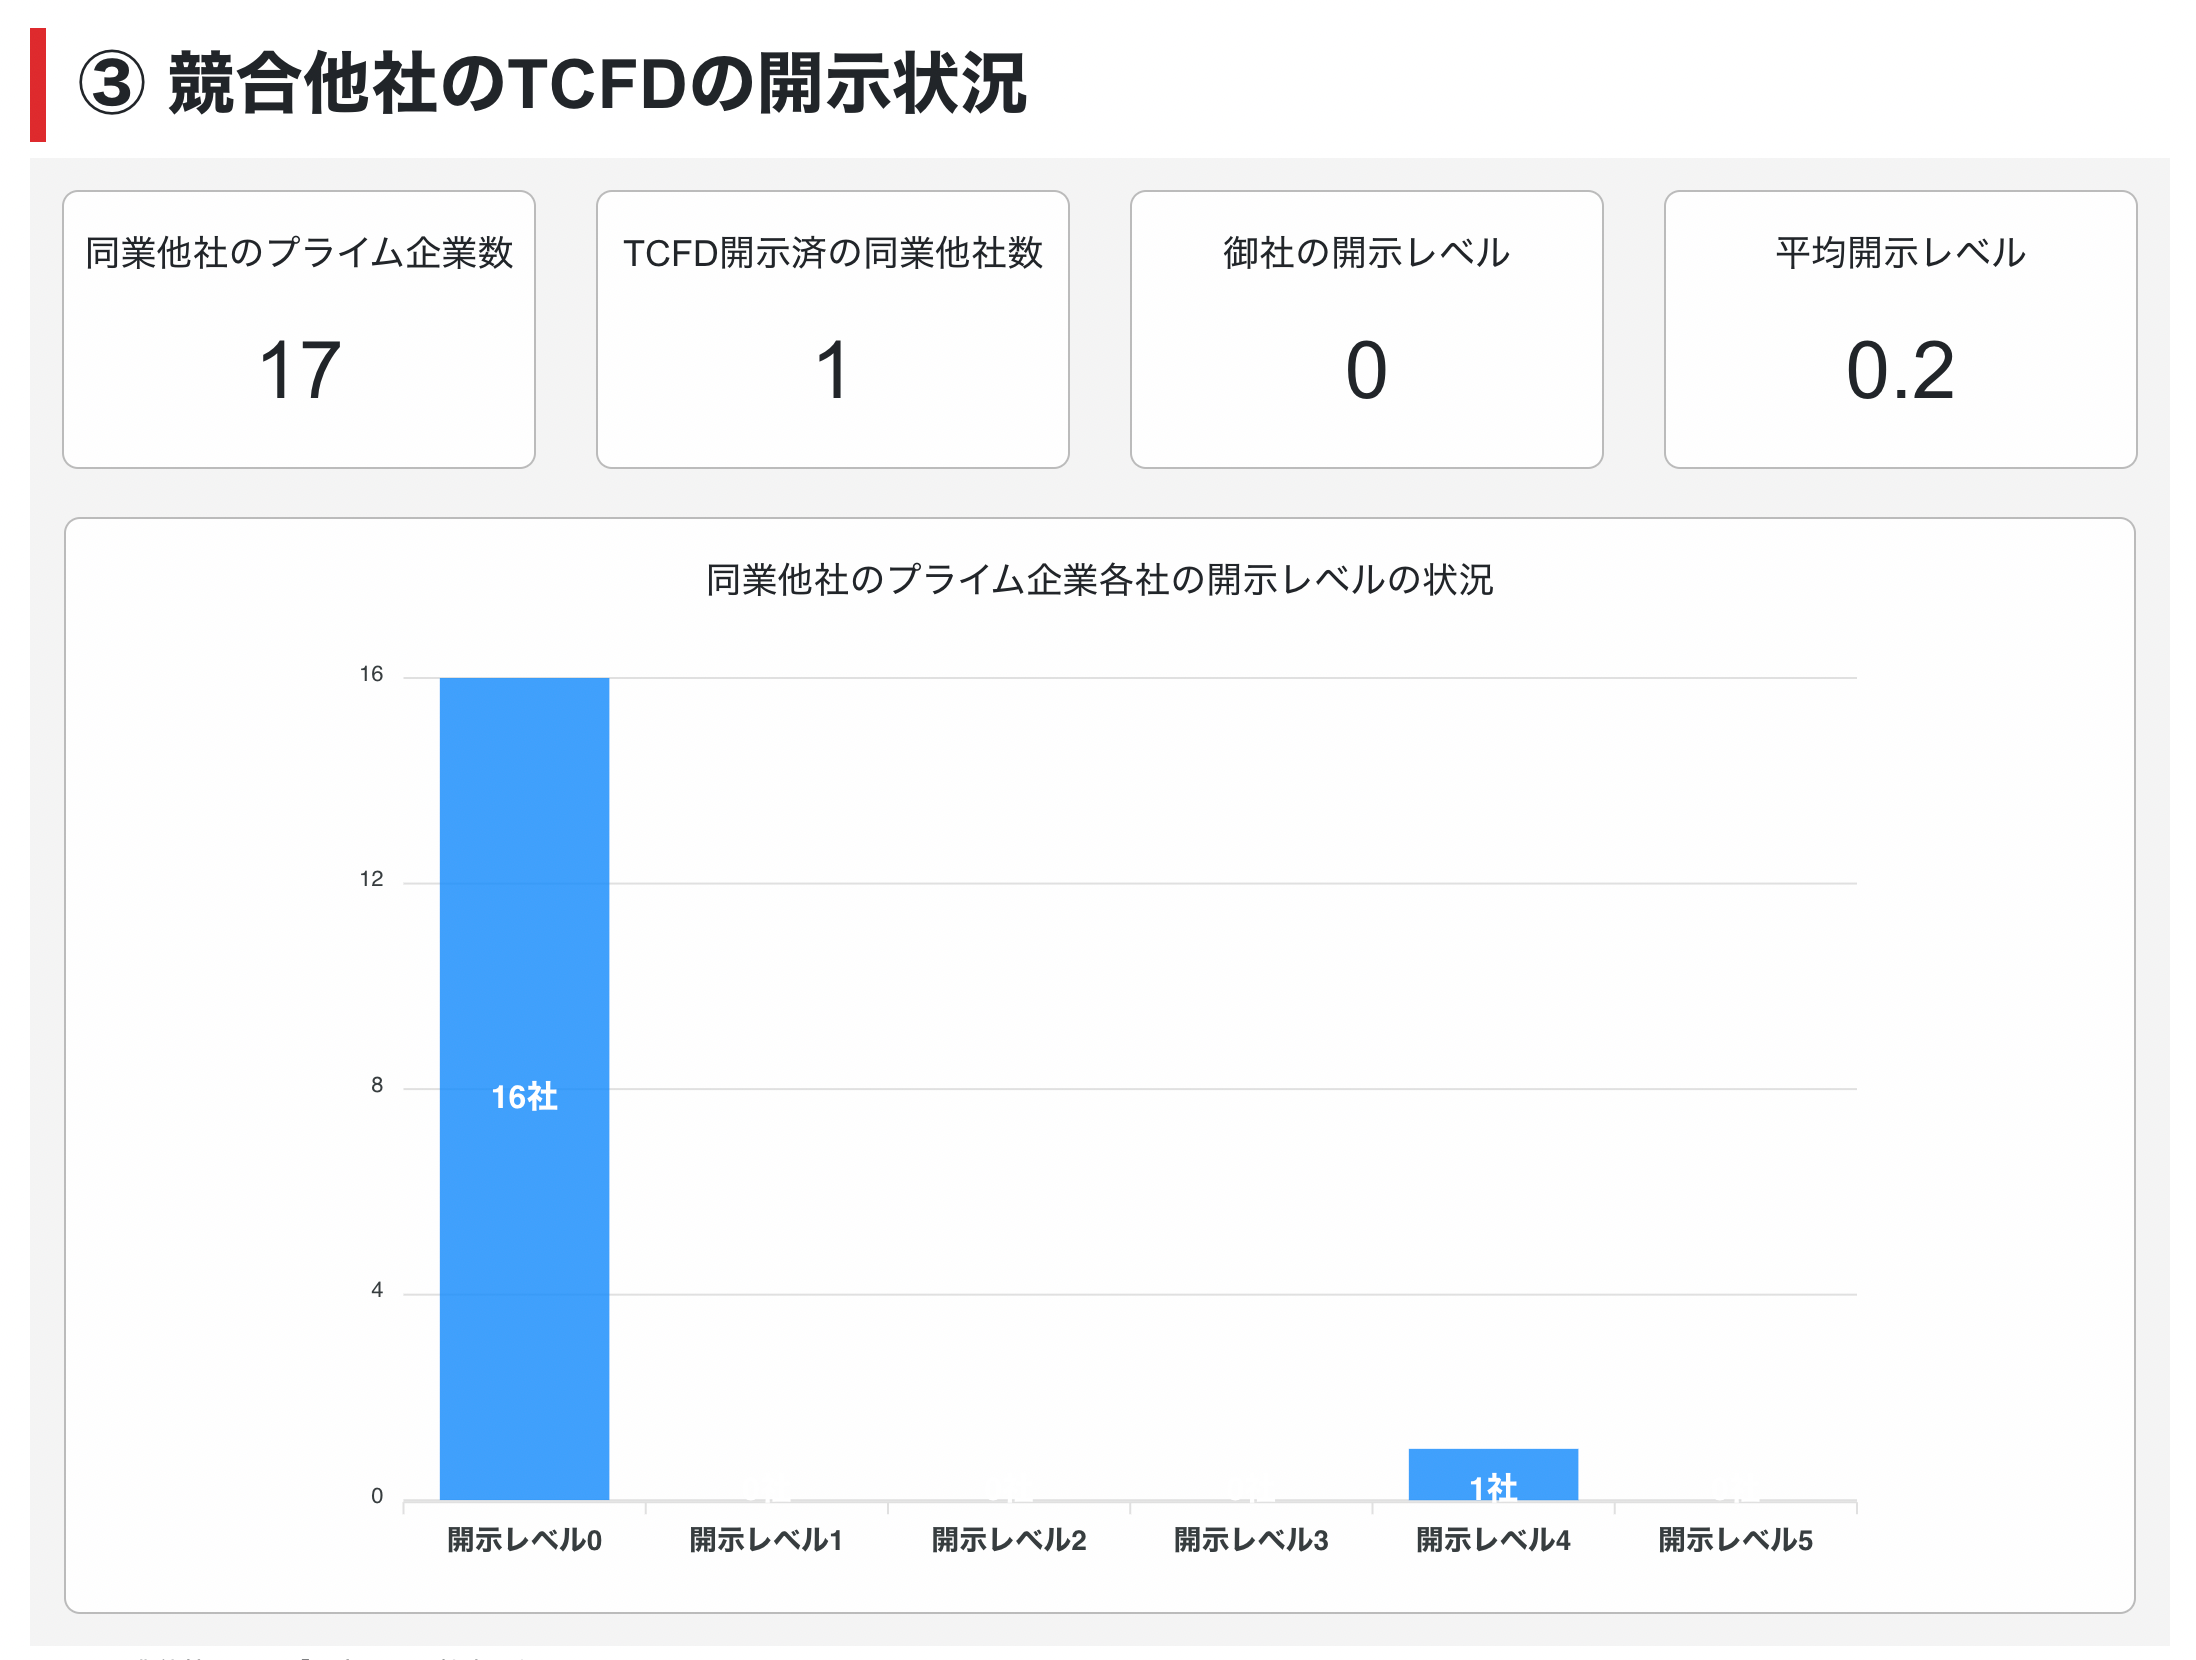The image size is (2196, 1660).
Task: Click the red accent bar beside heading
Action: coord(38,85)
